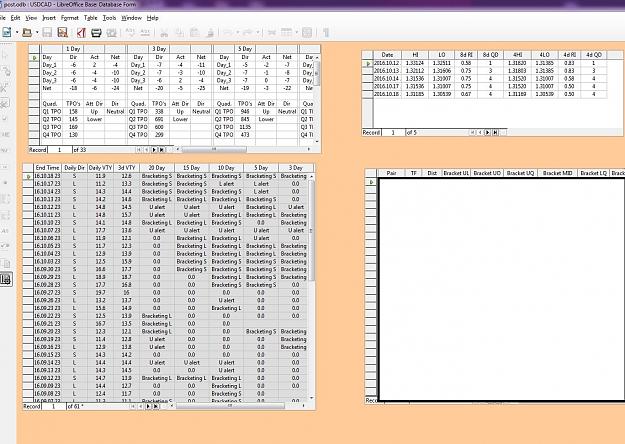The image size is (625, 444).
Task: Expand the Insert Table dropdown arrow
Action: click(296, 32)
